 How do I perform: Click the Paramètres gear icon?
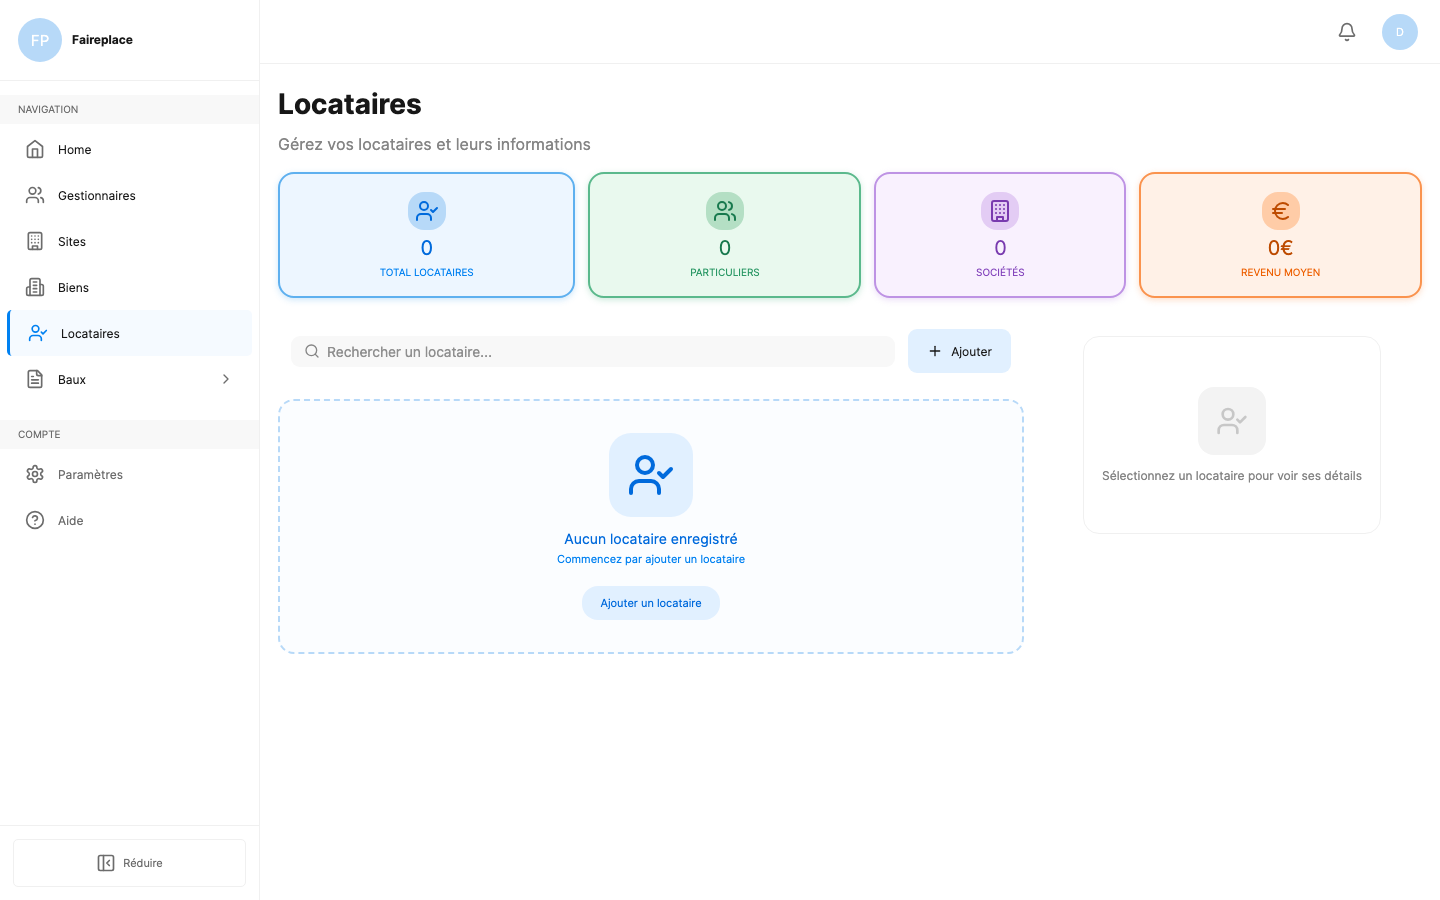pyautogui.click(x=37, y=474)
